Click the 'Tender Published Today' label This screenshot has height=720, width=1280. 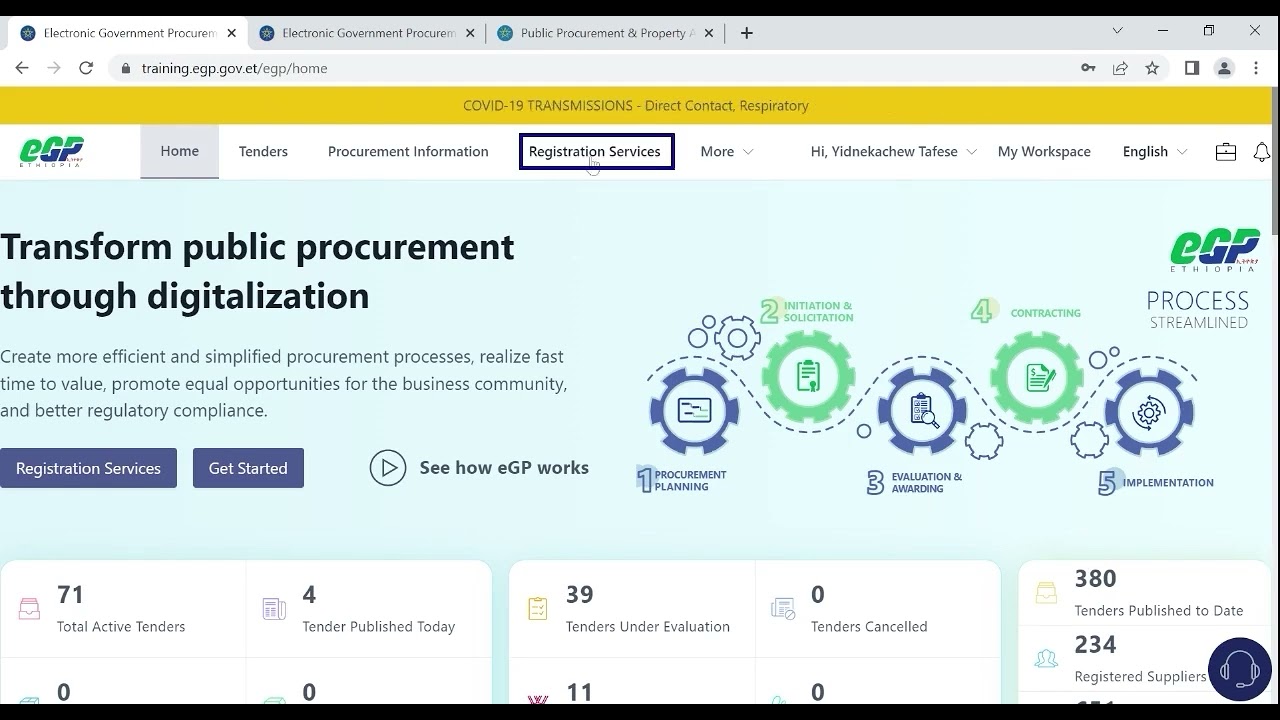[379, 627]
